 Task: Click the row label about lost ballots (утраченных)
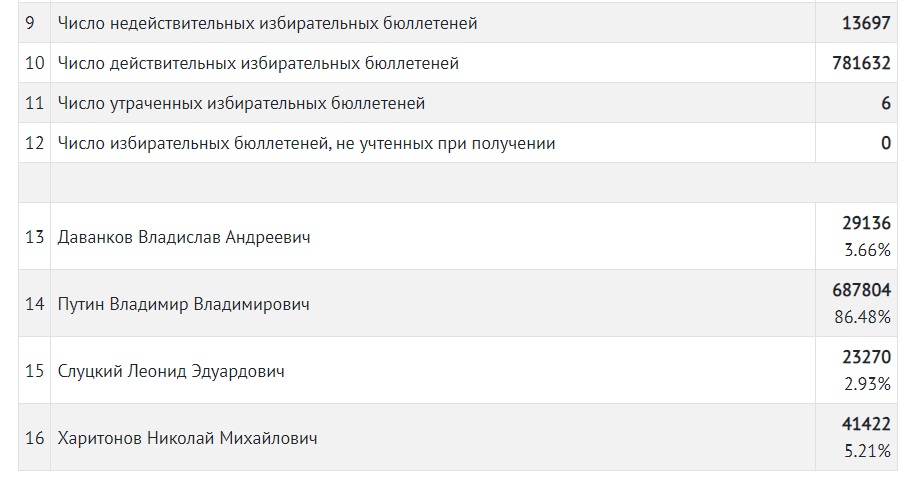241,103
